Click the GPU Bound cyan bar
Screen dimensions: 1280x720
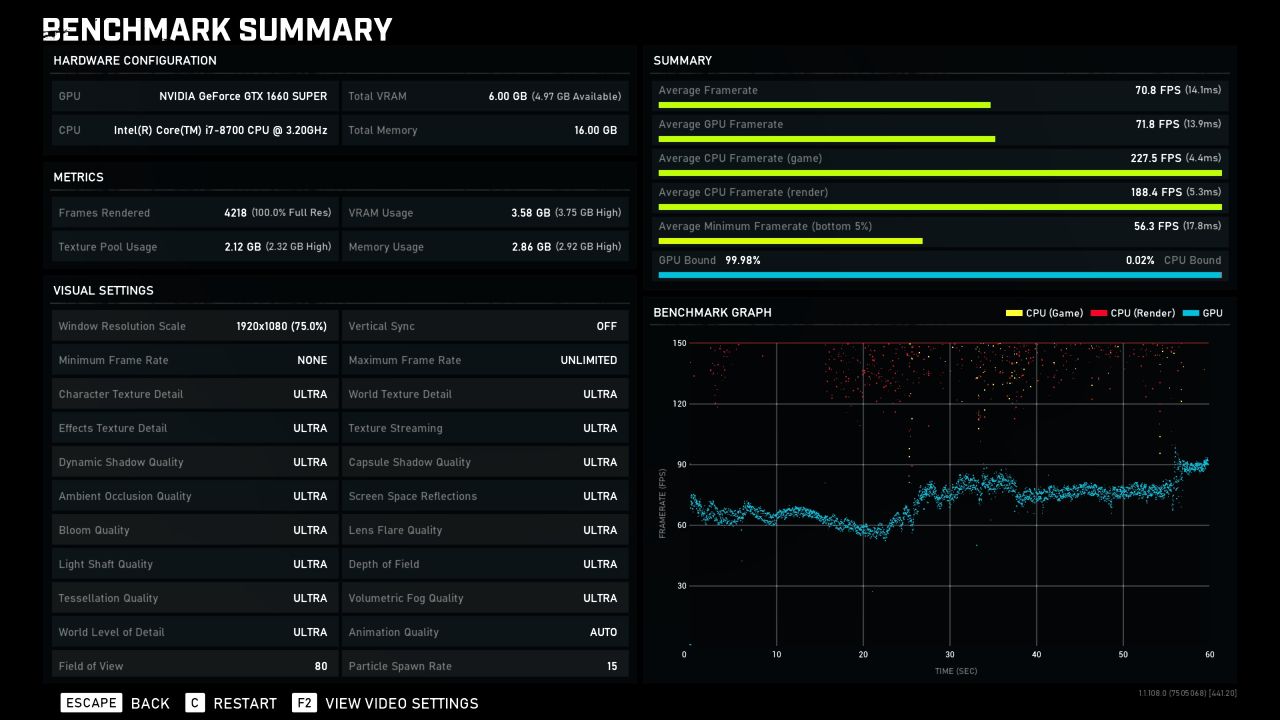(x=940, y=274)
